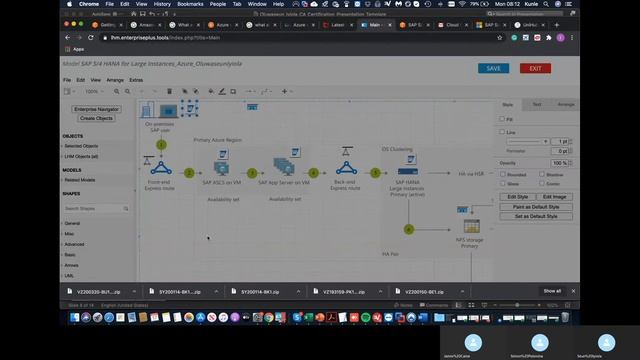This screenshot has width=640, height=360.
Task: Open the editor View menu
Action: coord(96,80)
